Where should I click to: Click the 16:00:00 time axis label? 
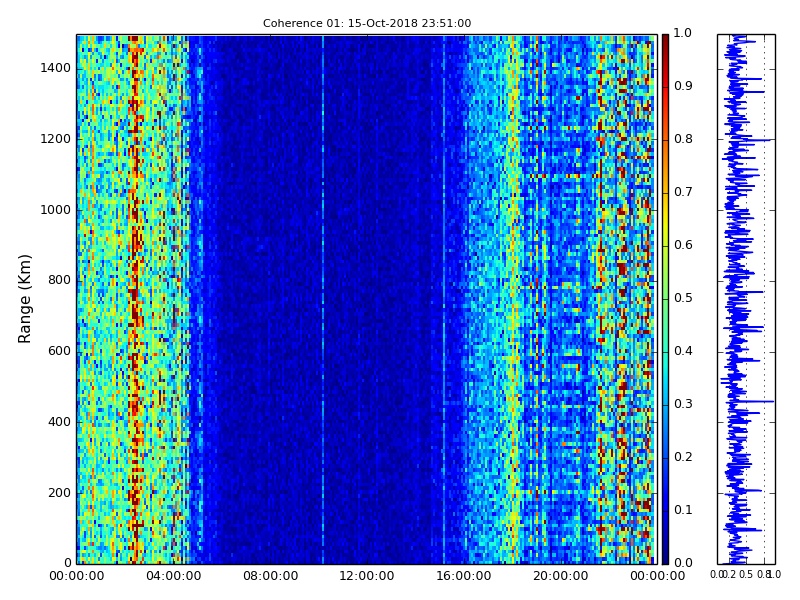point(464,576)
